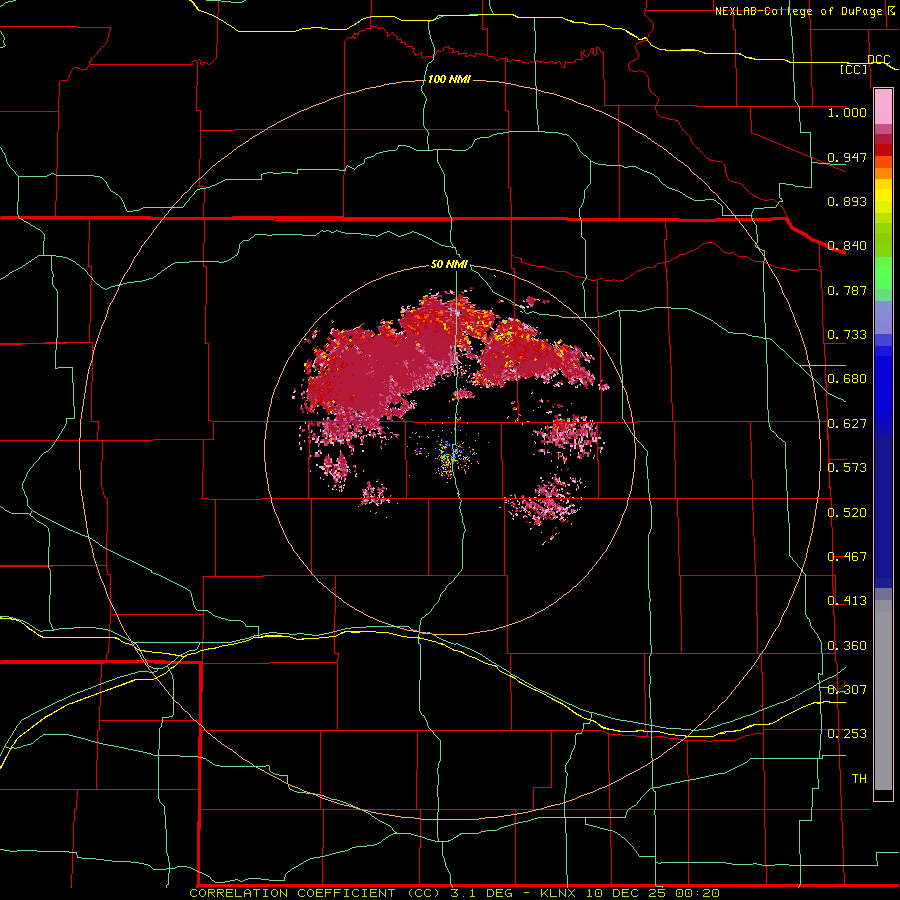Image resolution: width=900 pixels, height=900 pixels.
Task: Click the 100 NMI range ring label
Action: pos(449,79)
